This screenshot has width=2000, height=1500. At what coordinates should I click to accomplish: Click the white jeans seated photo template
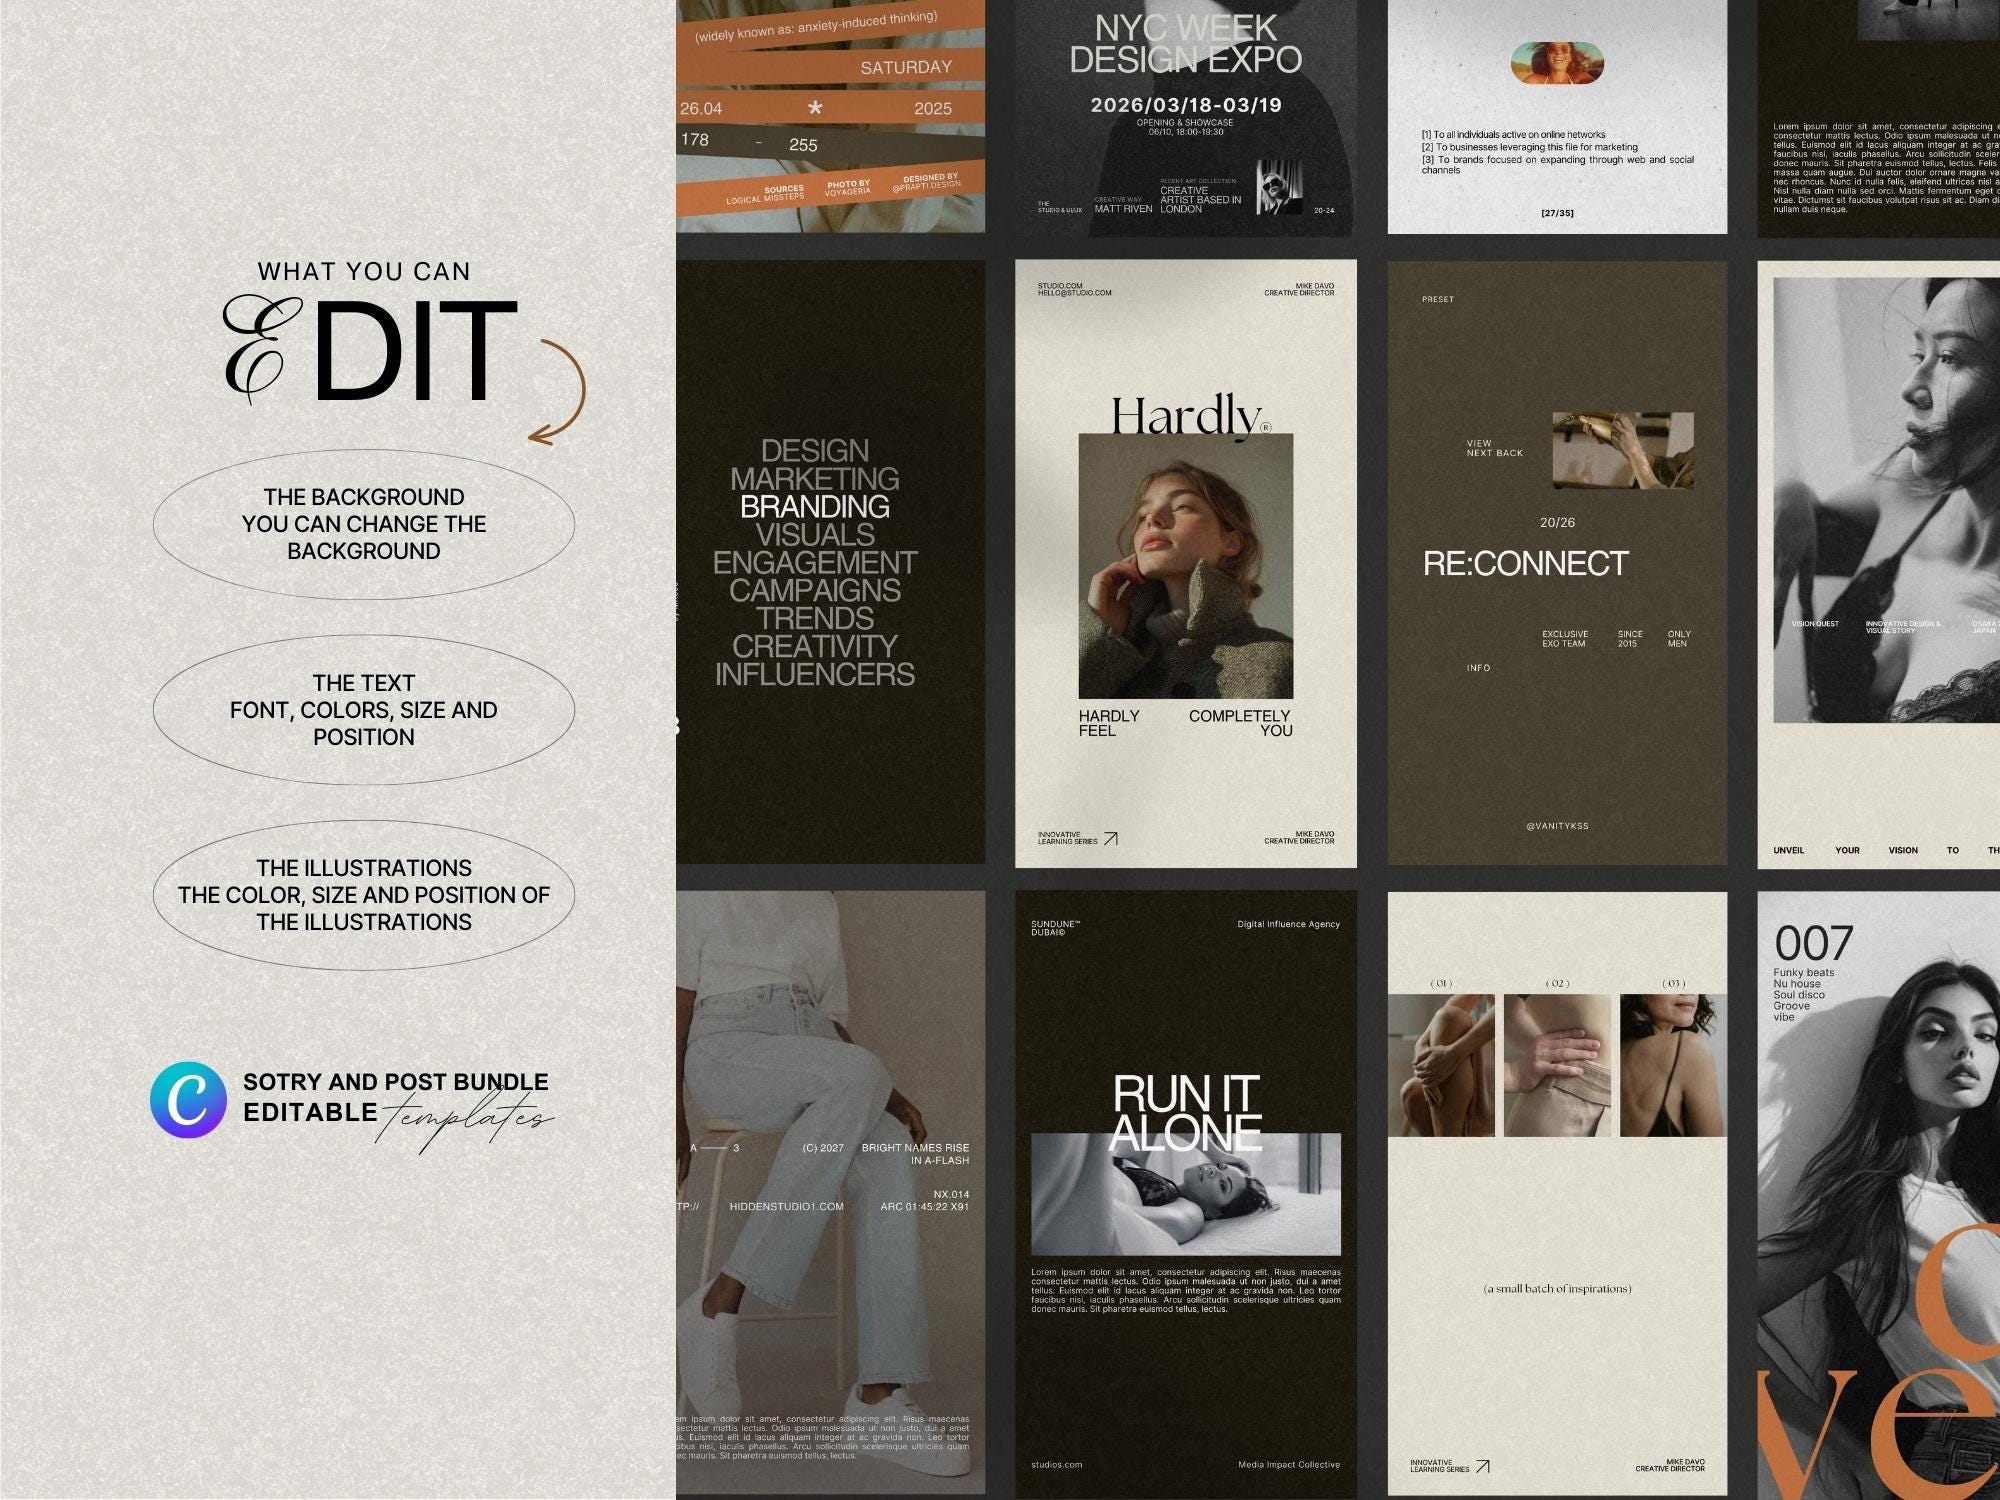(x=830, y=1192)
